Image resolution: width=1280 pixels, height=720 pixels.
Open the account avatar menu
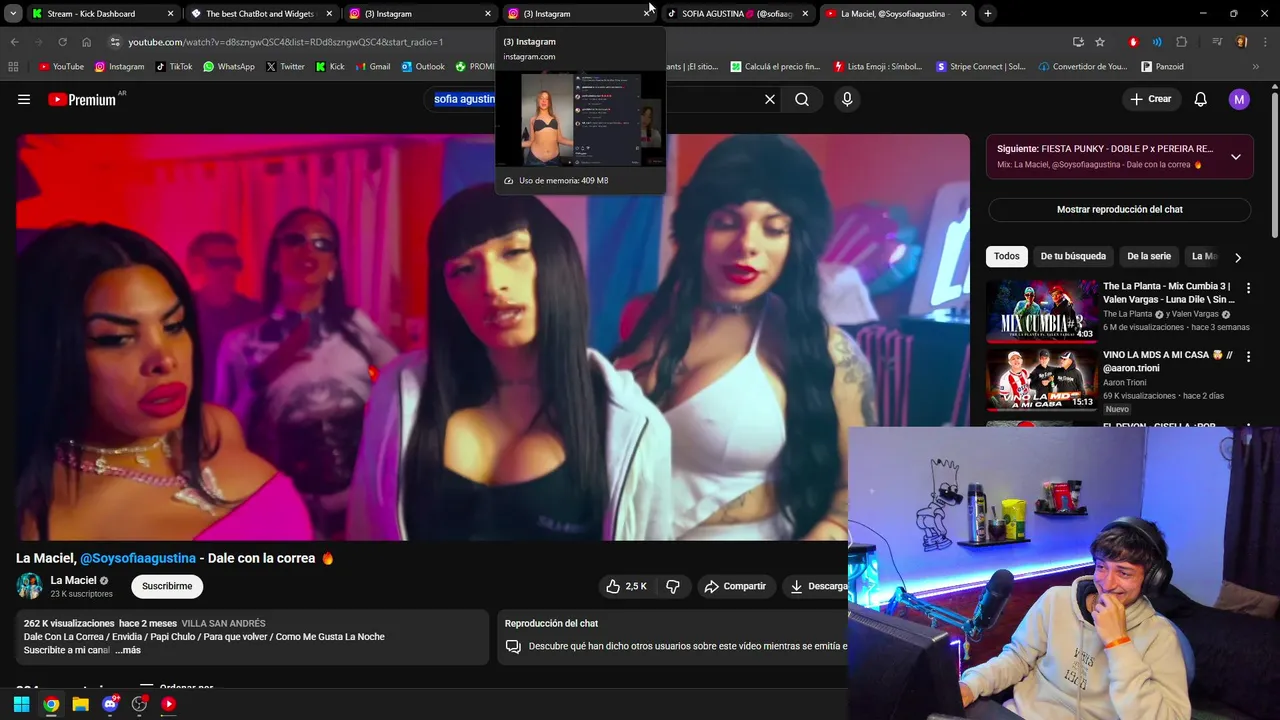click(x=1239, y=99)
